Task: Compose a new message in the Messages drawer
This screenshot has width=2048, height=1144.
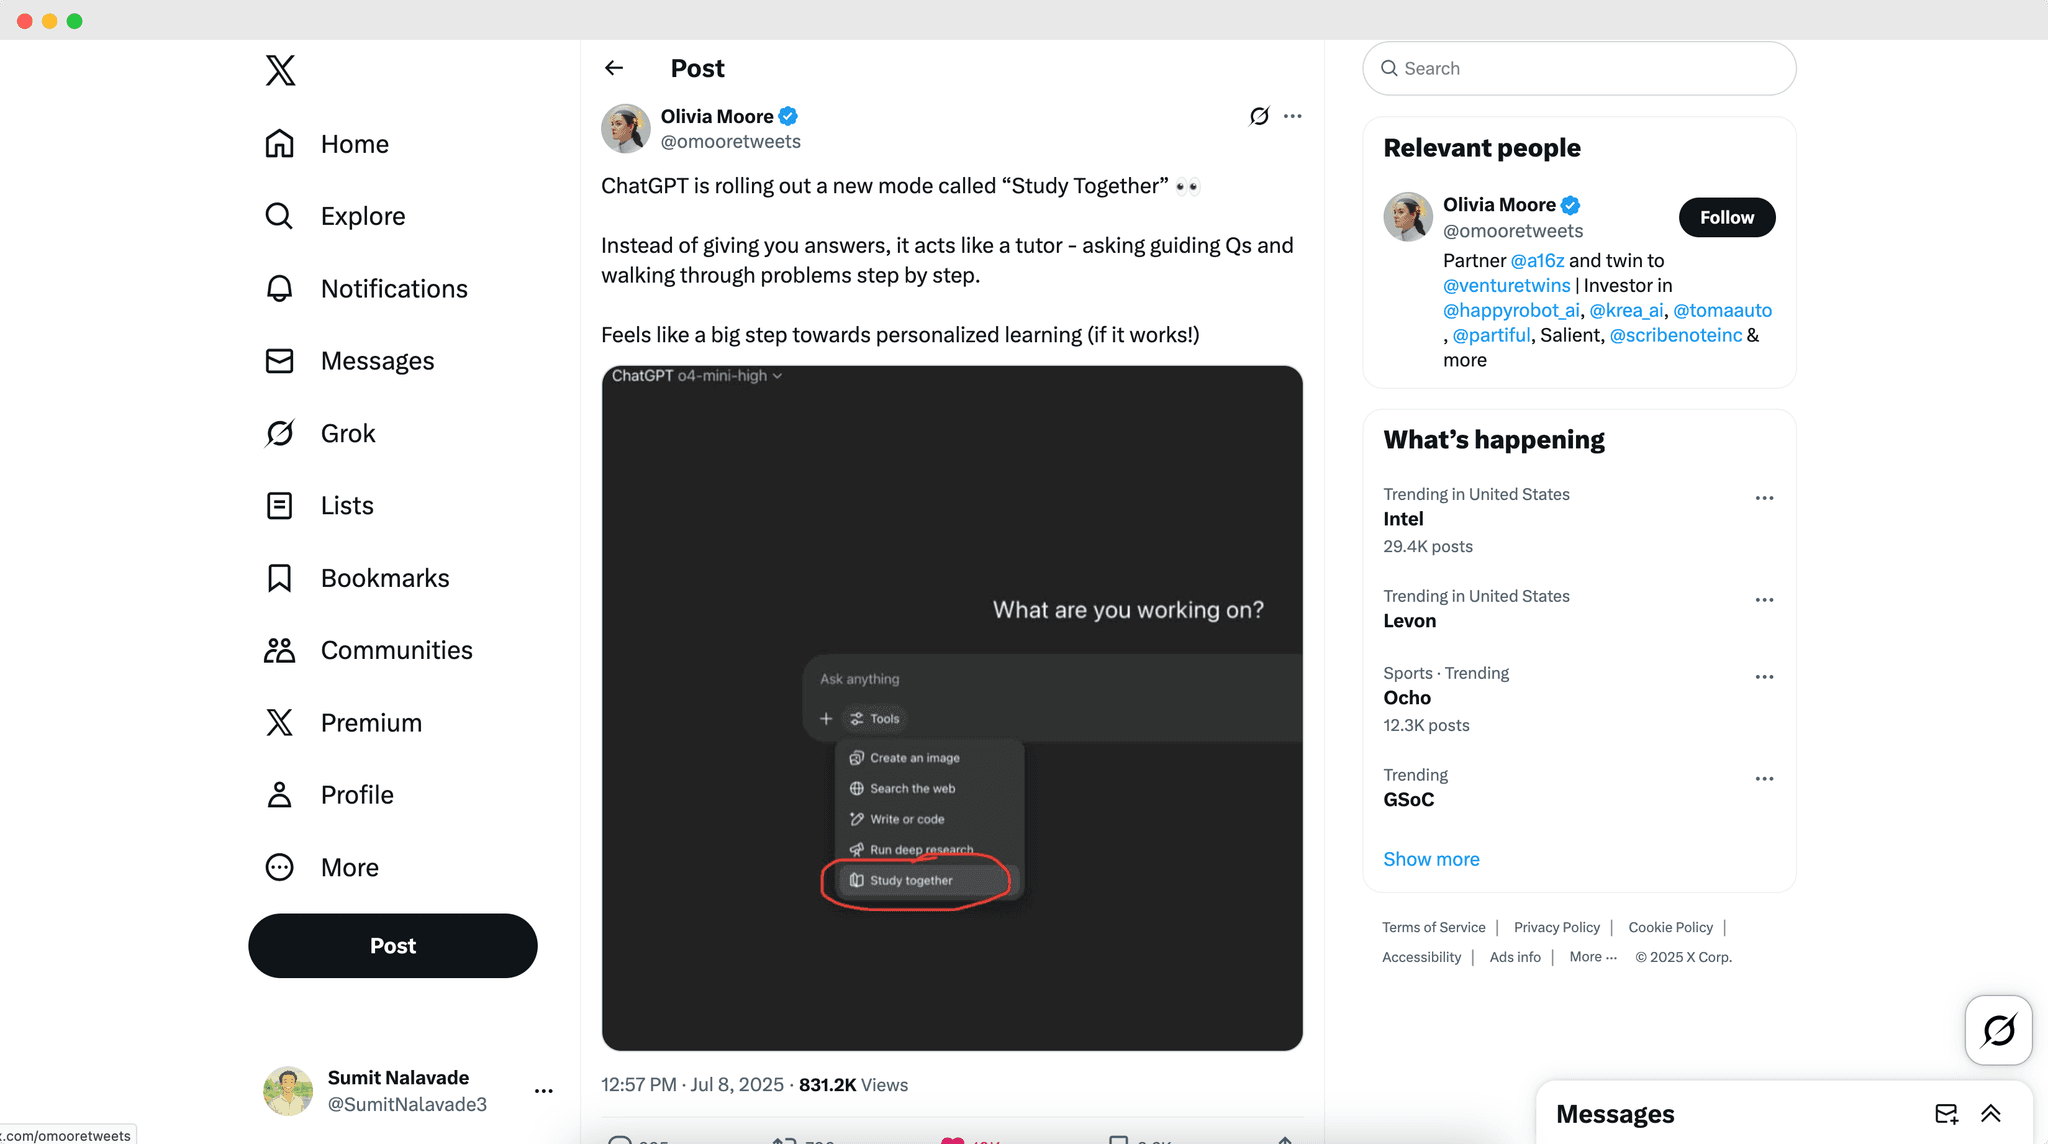Action: pyautogui.click(x=1945, y=1113)
